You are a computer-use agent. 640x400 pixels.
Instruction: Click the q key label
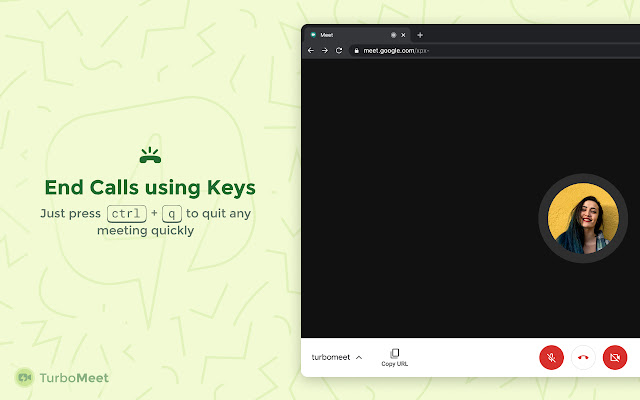click(x=172, y=214)
